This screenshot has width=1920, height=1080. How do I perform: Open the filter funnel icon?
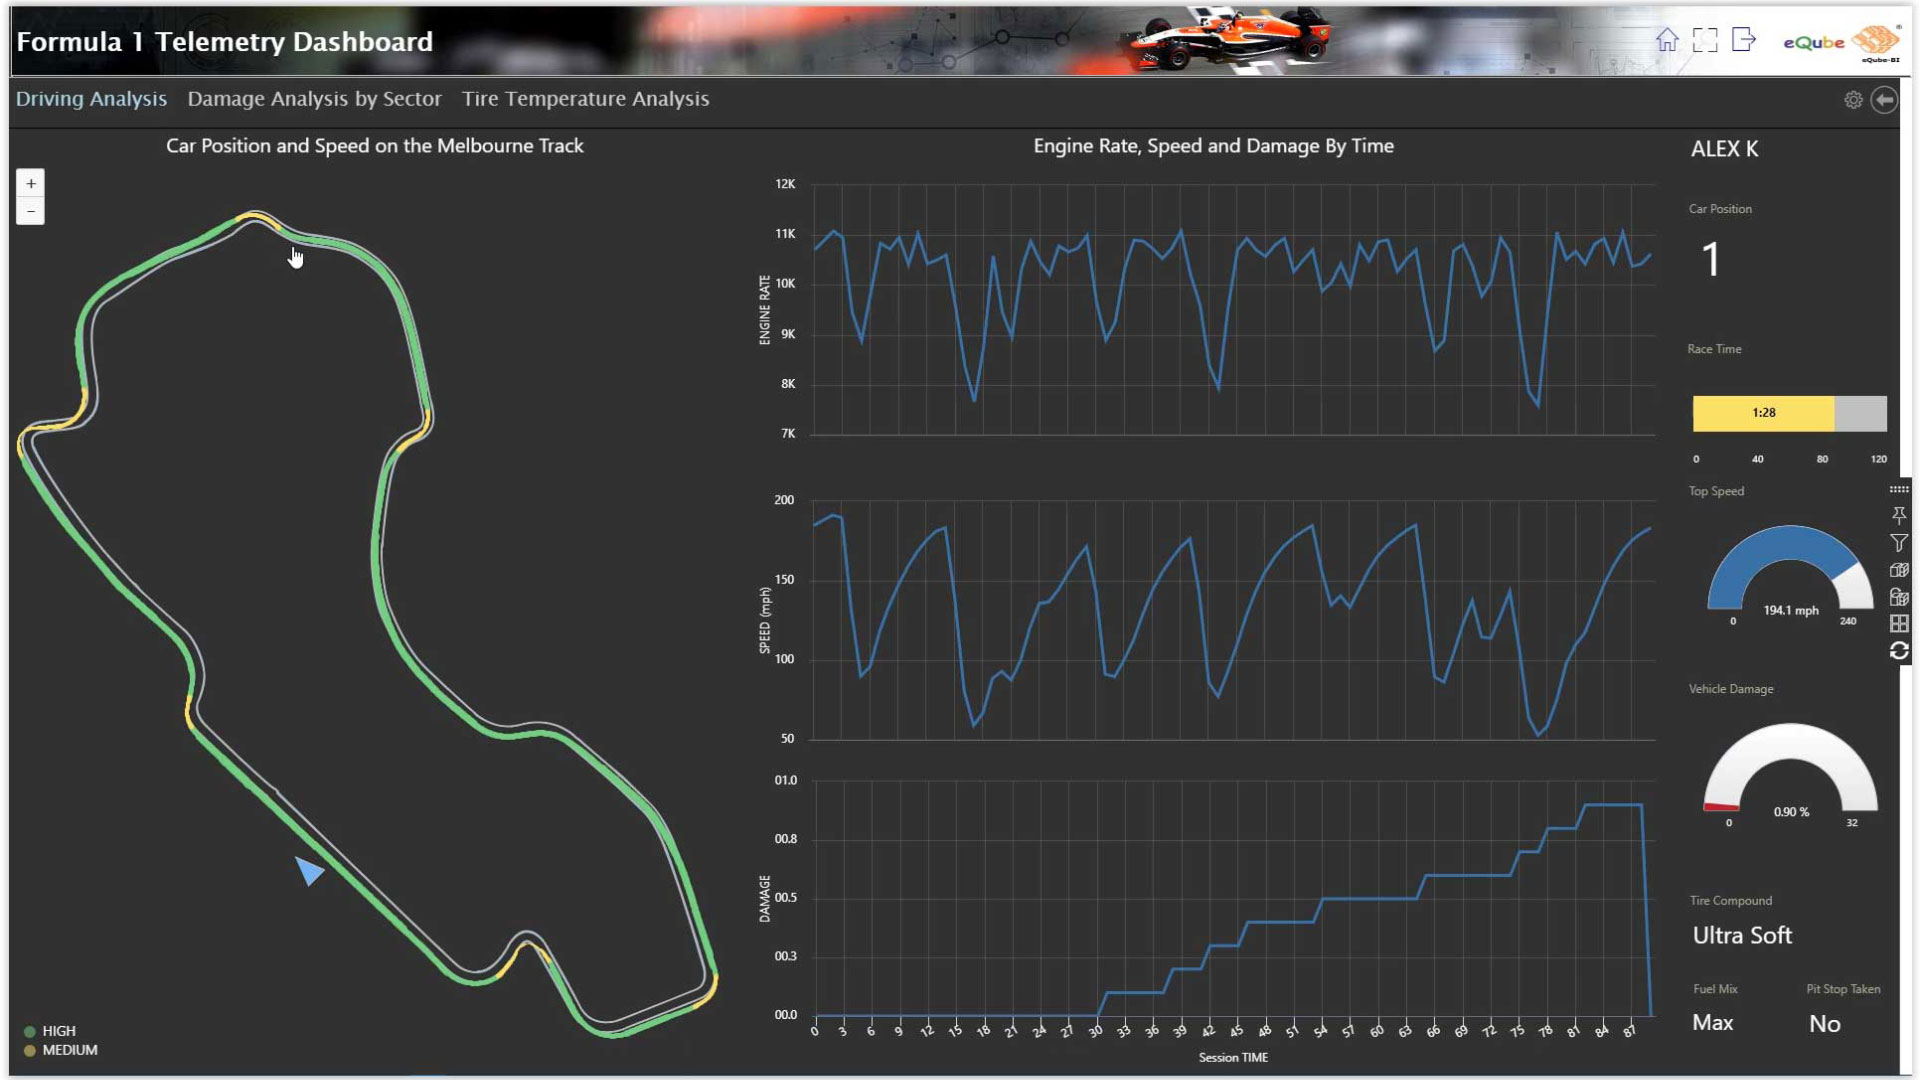pyautogui.click(x=1899, y=543)
